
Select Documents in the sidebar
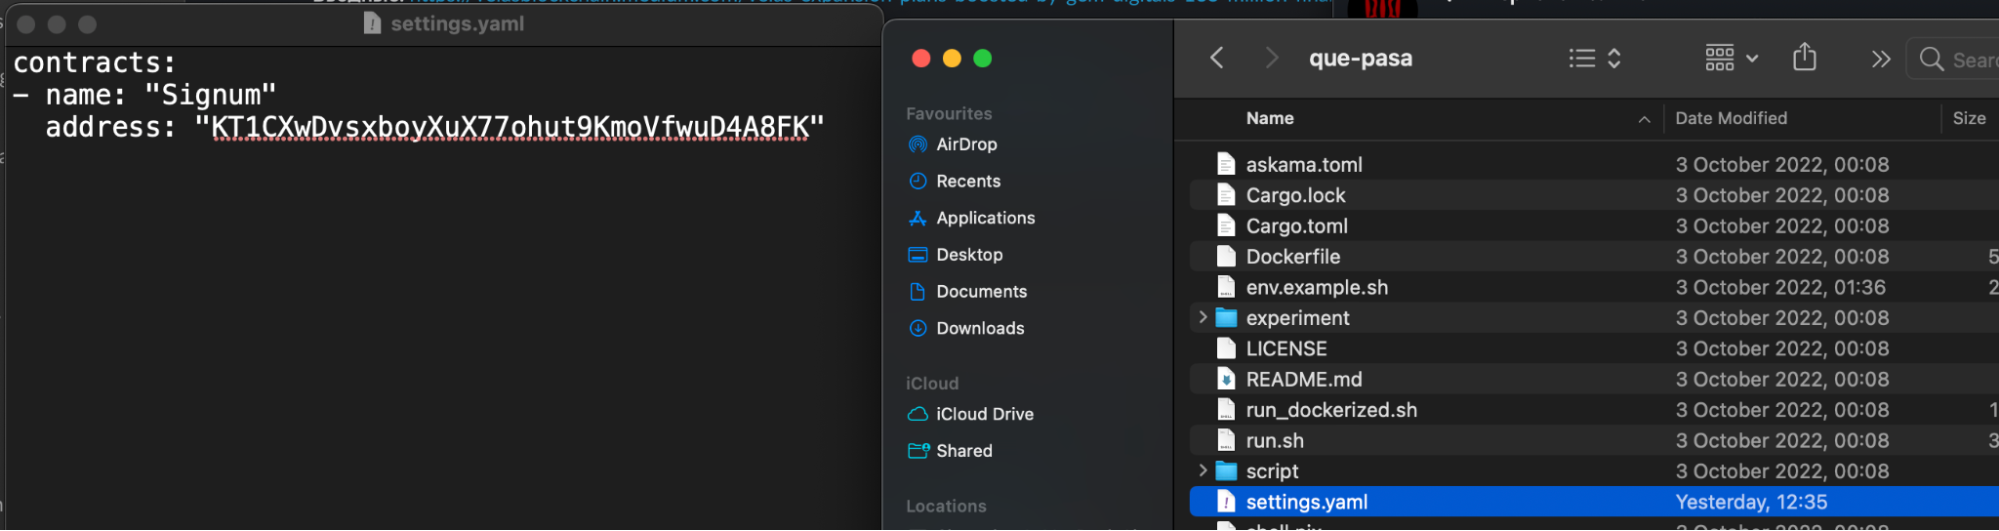(x=980, y=292)
